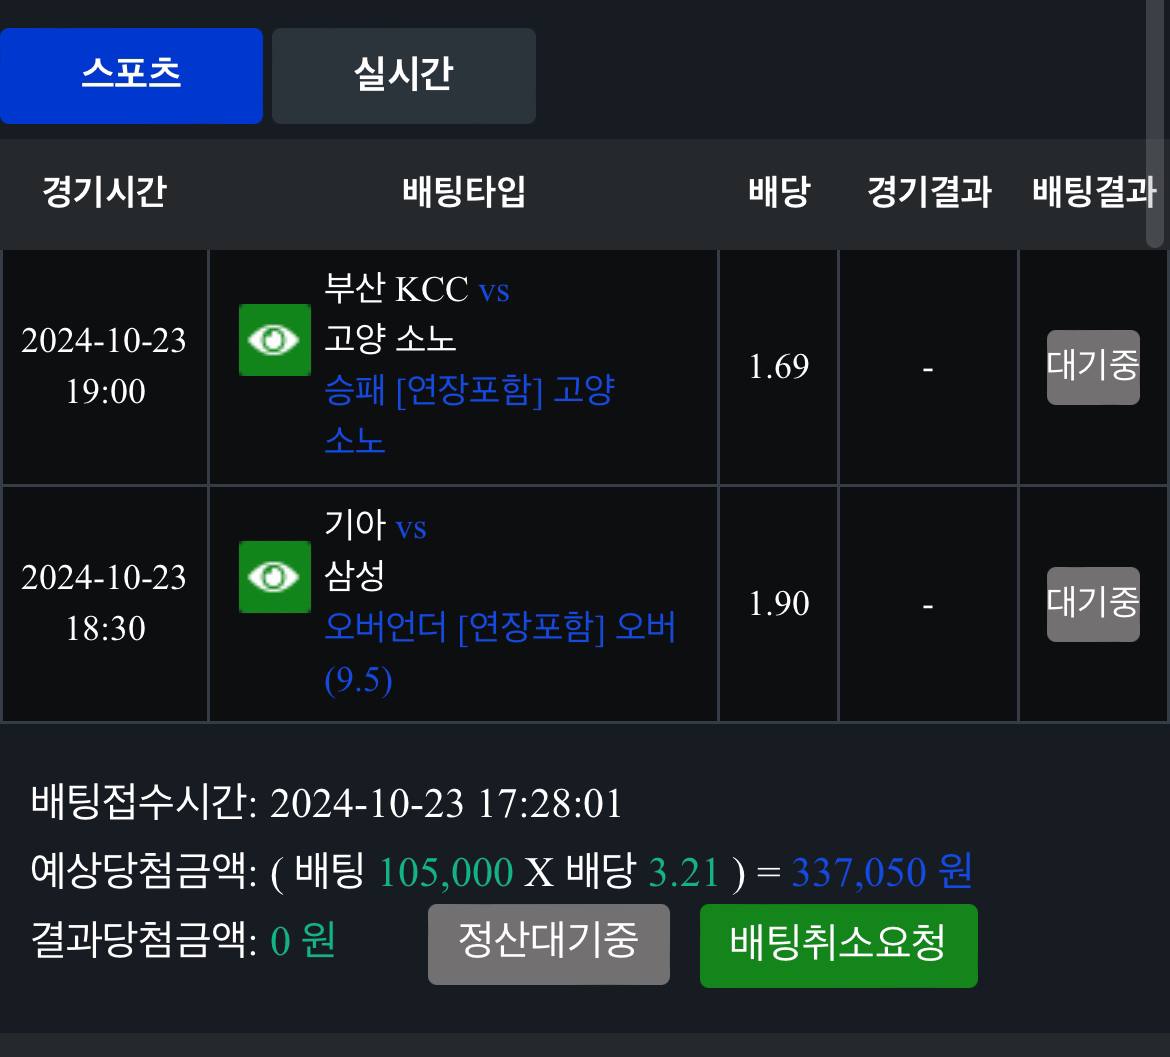Select the 삼성 team name

[x=355, y=575]
